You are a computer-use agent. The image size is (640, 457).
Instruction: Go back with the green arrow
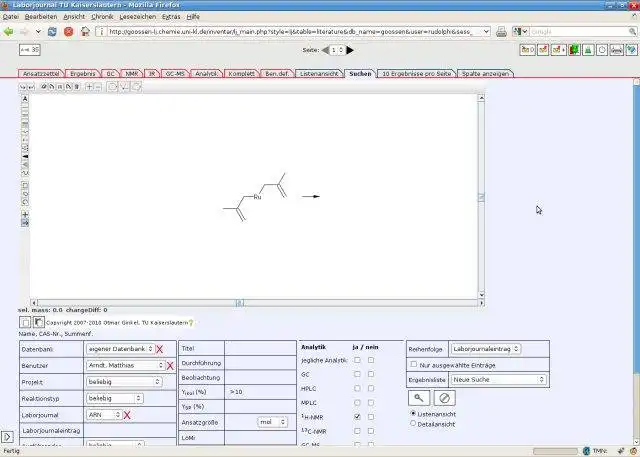tap(8, 31)
